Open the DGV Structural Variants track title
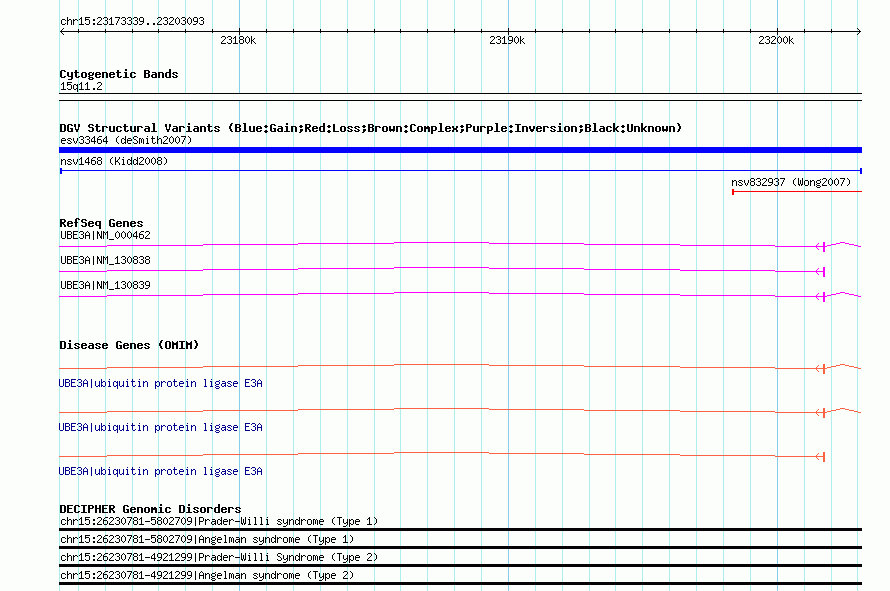 coord(370,128)
